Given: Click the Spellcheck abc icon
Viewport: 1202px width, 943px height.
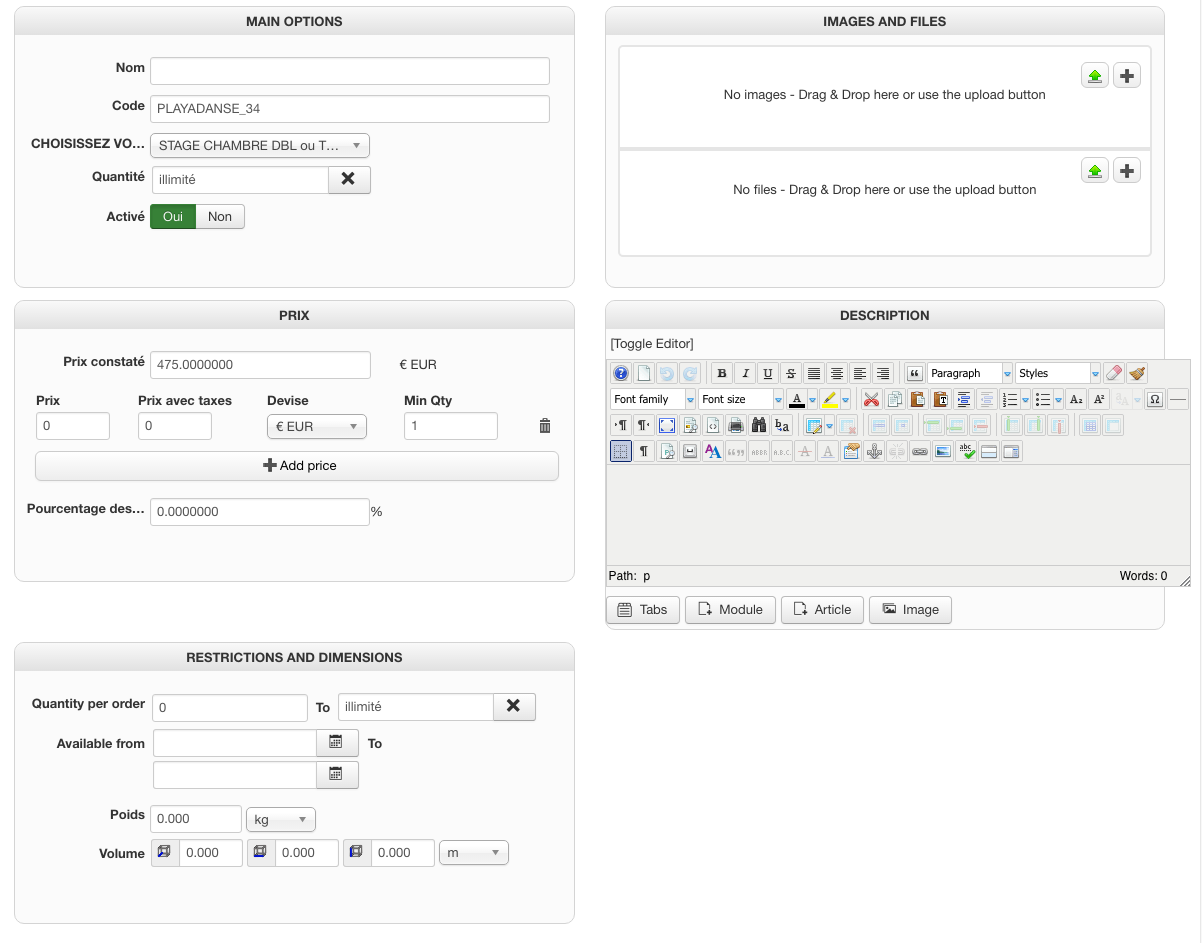Looking at the screenshot, I should (x=965, y=451).
